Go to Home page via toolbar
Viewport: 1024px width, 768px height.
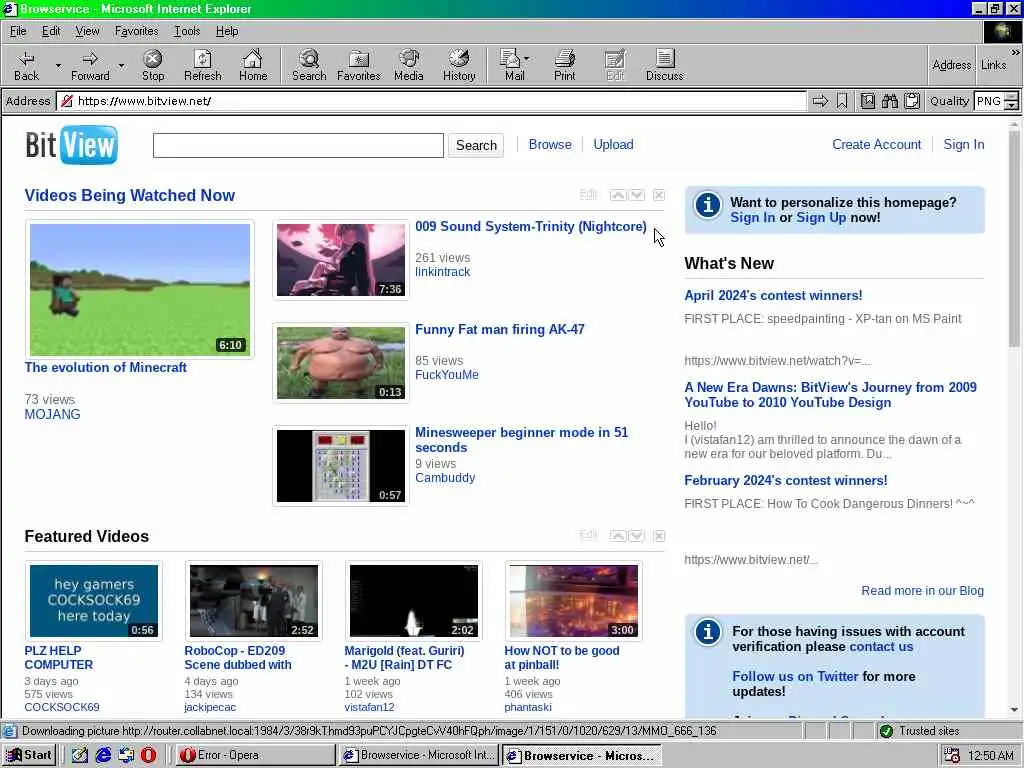click(253, 65)
